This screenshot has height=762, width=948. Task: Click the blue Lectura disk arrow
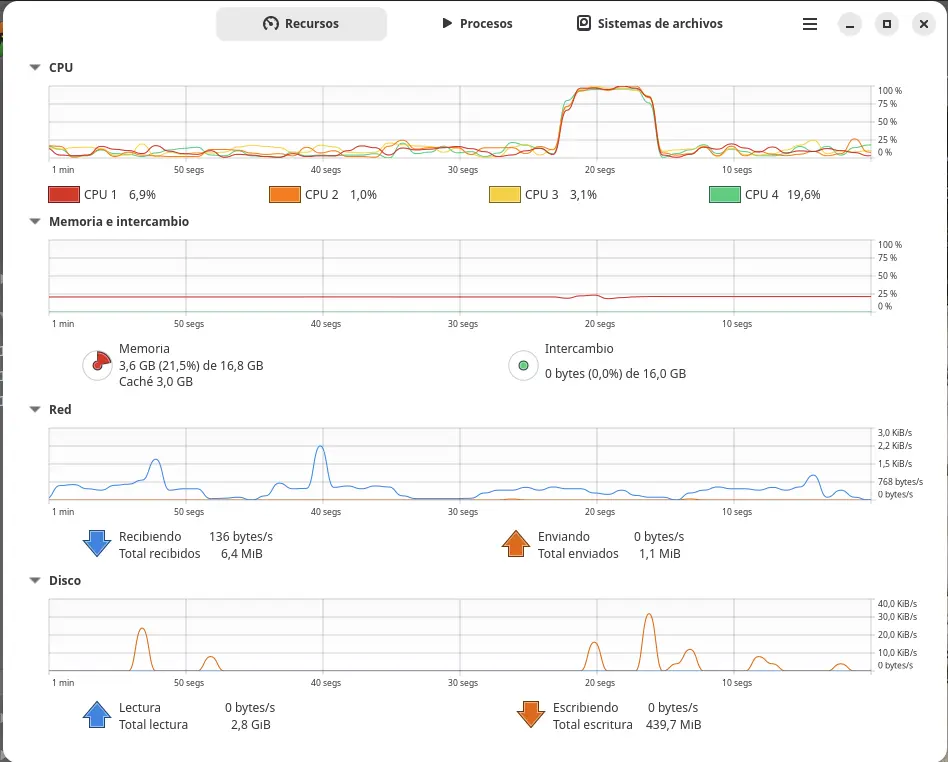[x=97, y=714]
